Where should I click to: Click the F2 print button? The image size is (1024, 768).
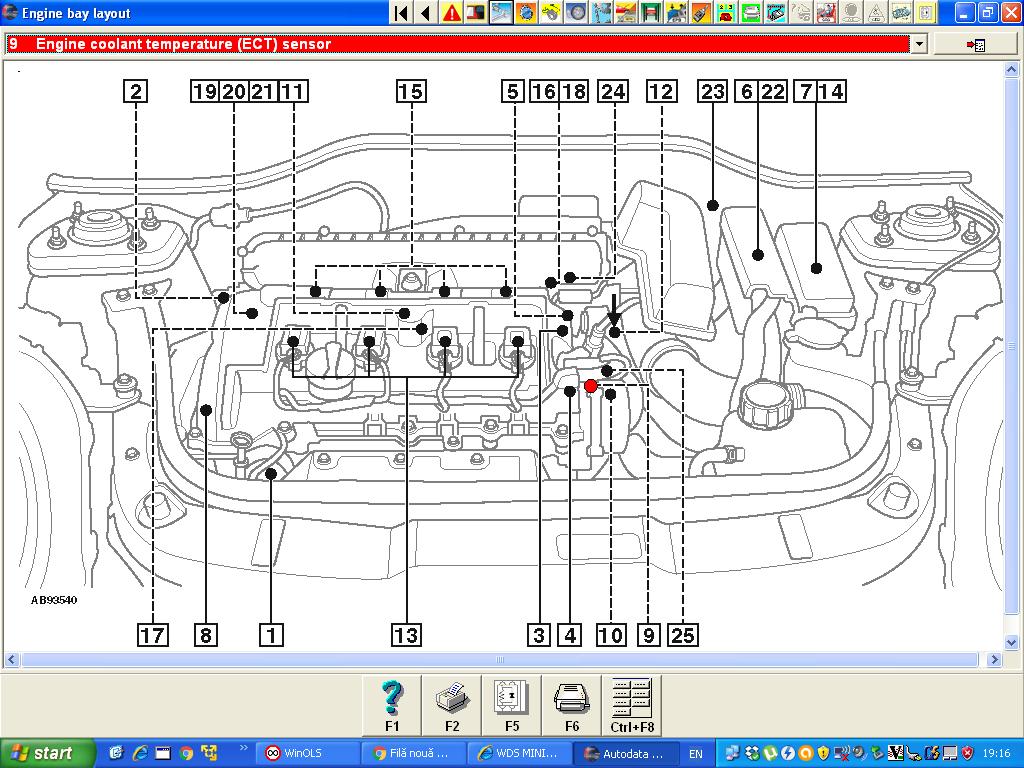tap(452, 705)
